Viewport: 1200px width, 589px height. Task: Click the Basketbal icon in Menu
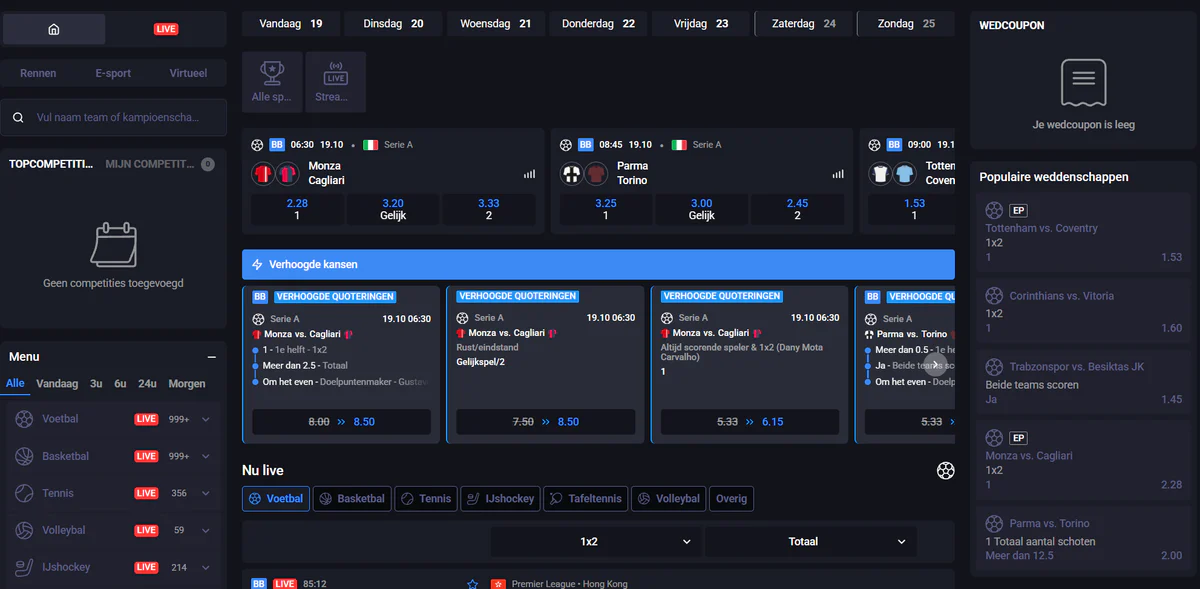(x=24, y=456)
